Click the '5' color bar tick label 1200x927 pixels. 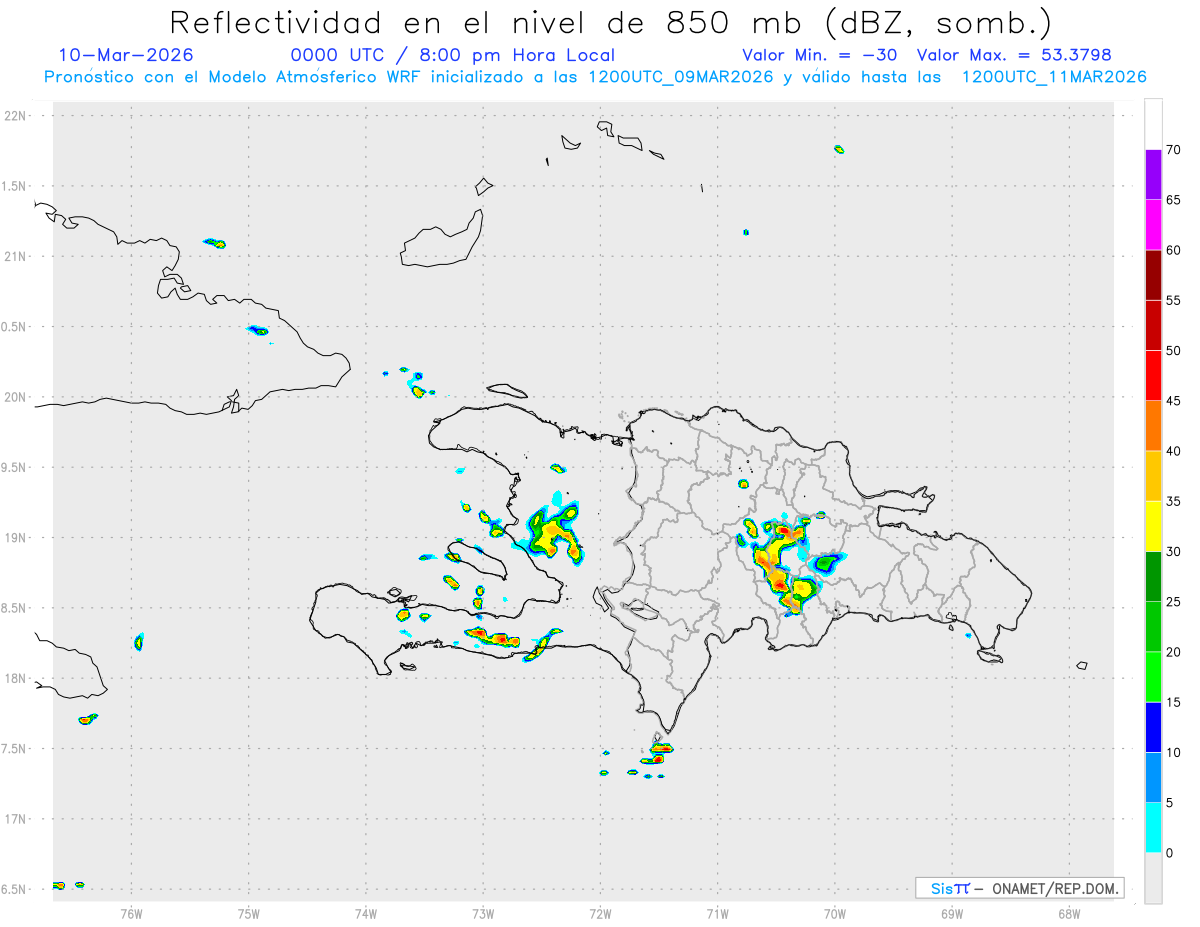point(1169,803)
